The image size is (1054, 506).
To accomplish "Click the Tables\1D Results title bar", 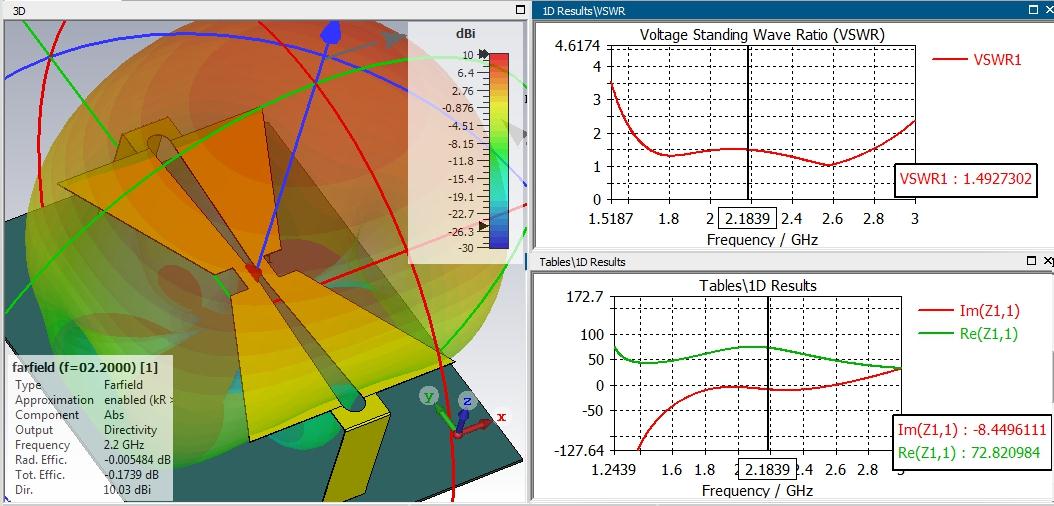I will pyautogui.click(x=793, y=261).
